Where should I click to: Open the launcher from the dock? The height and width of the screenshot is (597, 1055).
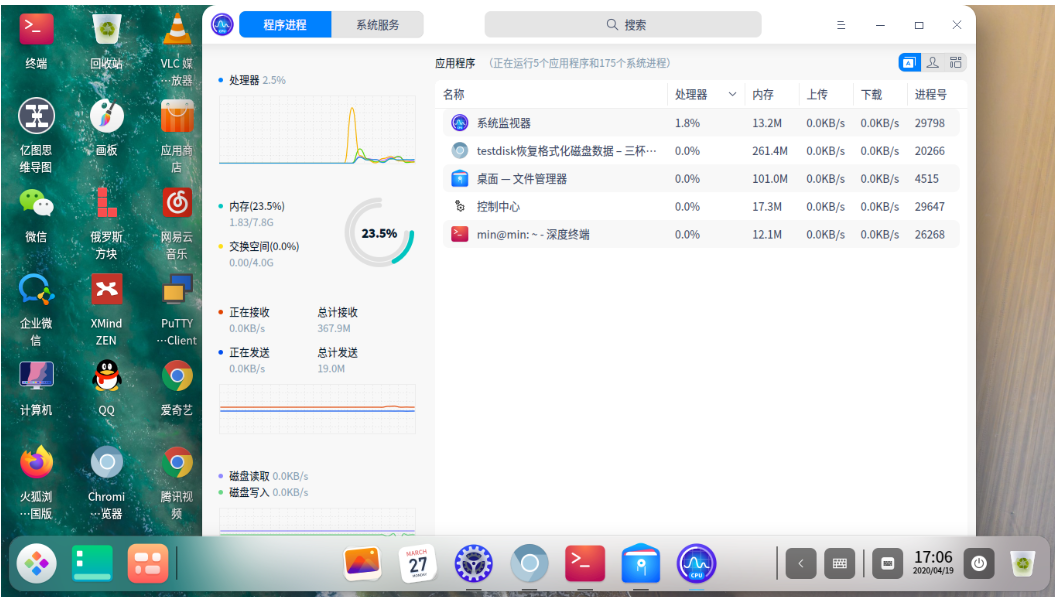[37, 564]
